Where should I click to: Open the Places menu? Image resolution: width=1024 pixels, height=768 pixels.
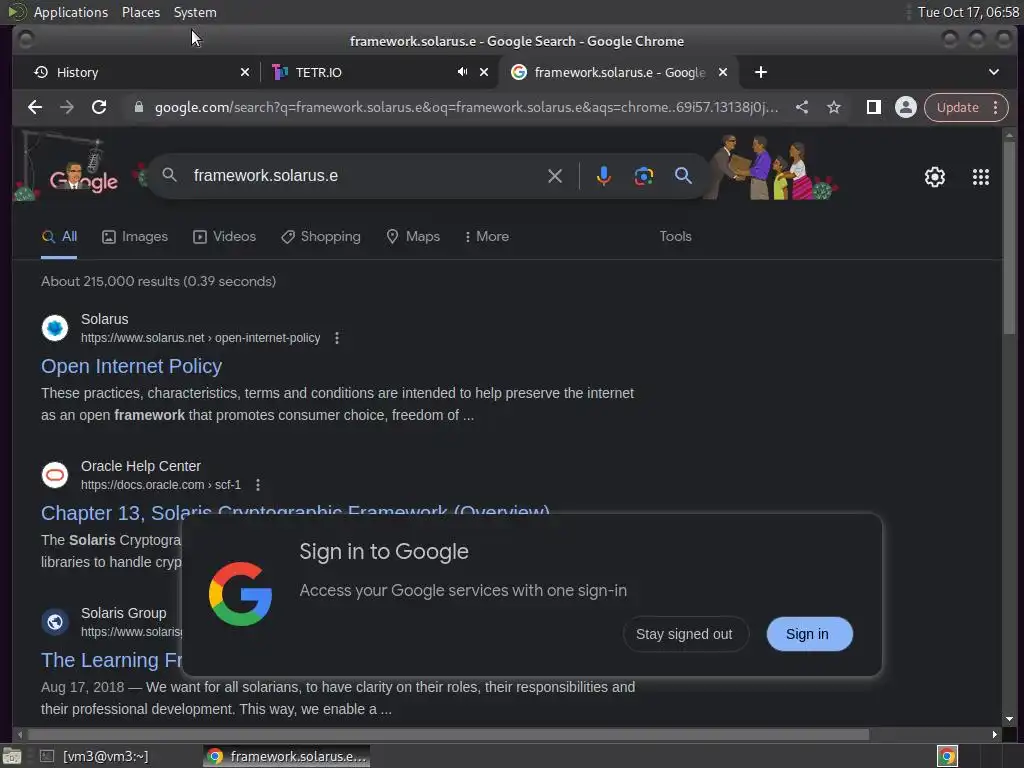click(x=140, y=12)
